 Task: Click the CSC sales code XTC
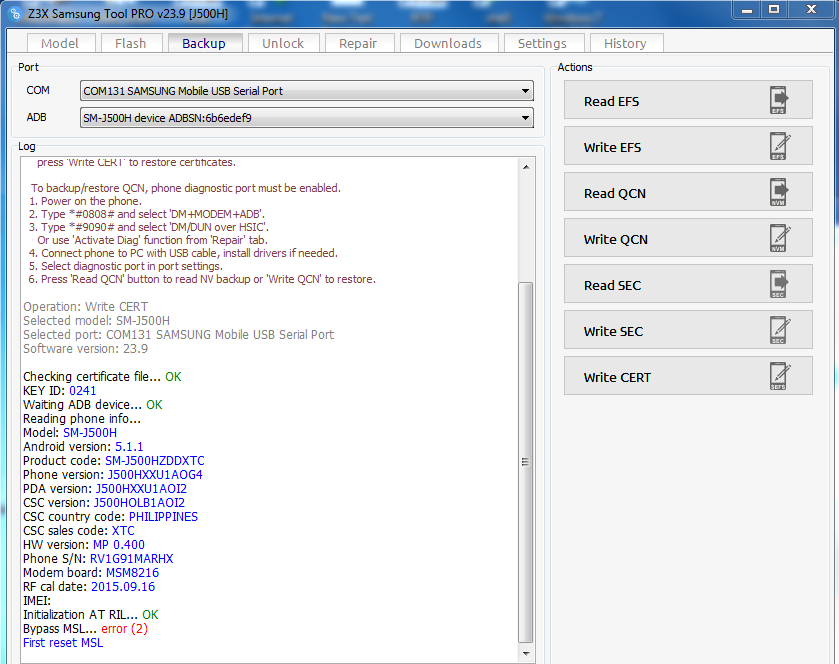tap(123, 530)
